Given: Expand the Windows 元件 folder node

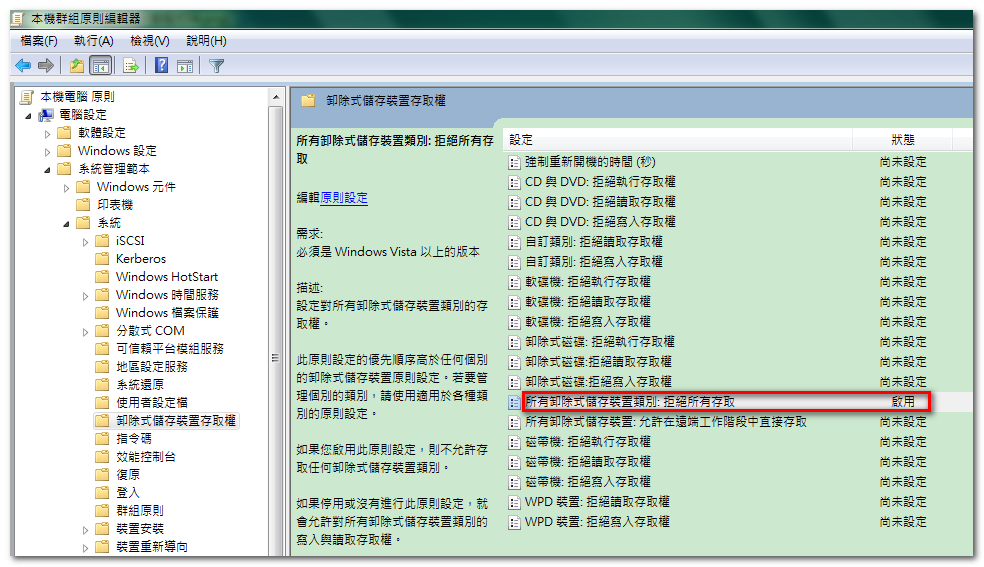Looking at the screenshot, I should click(x=66, y=187).
